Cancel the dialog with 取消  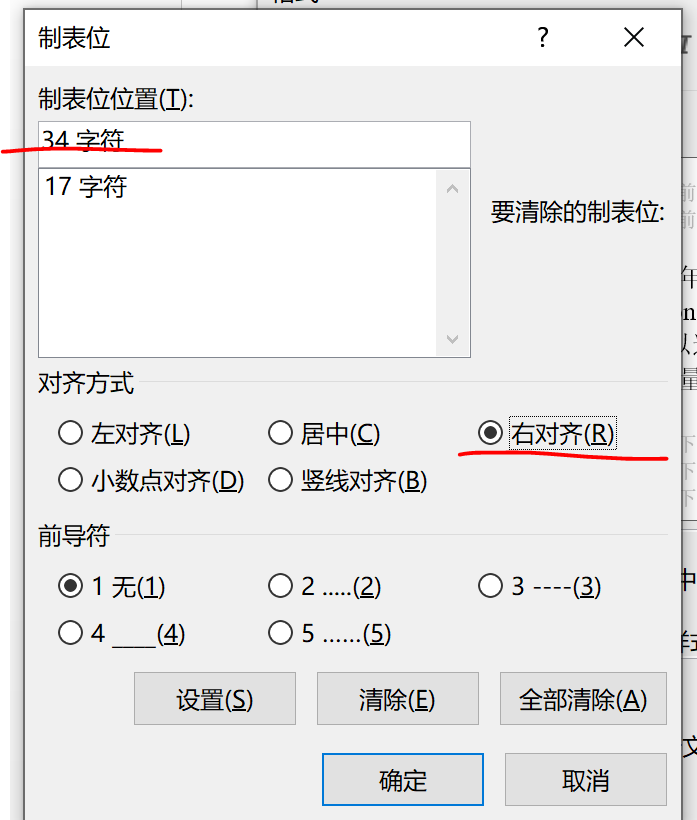585,779
